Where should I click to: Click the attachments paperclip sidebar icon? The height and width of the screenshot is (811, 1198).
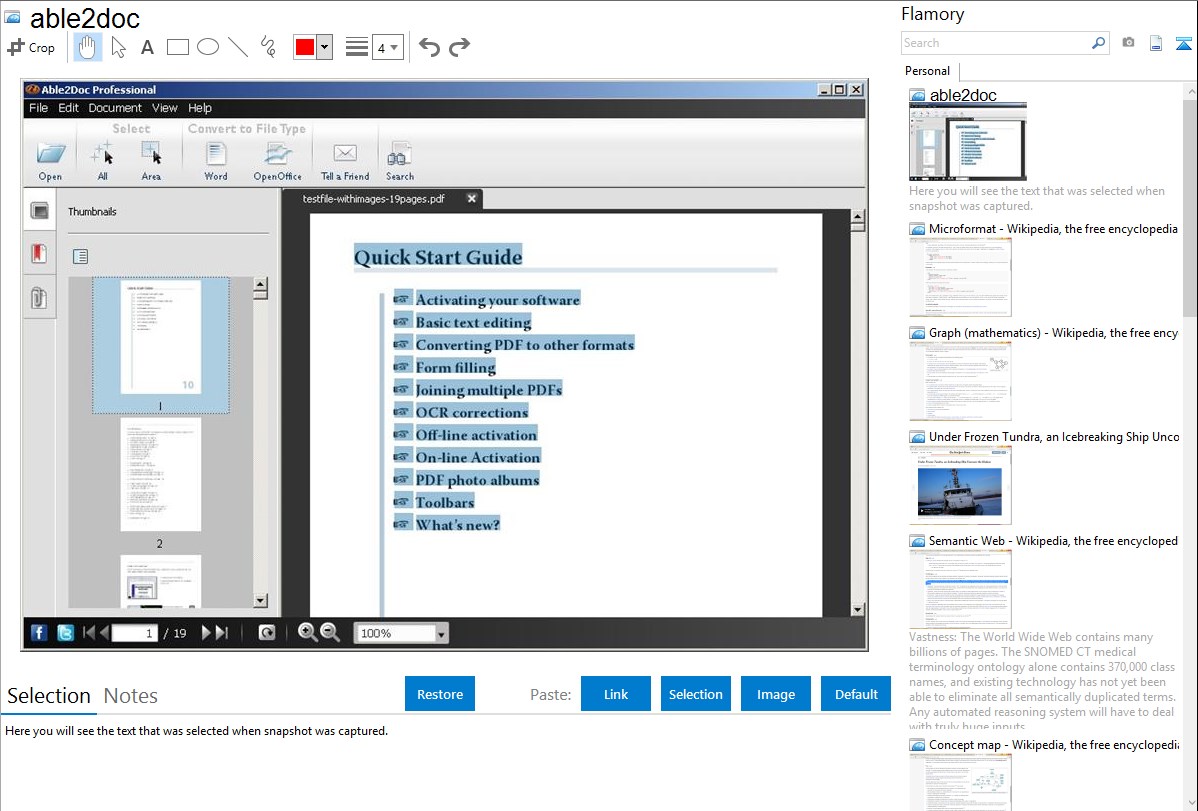pyautogui.click(x=39, y=297)
